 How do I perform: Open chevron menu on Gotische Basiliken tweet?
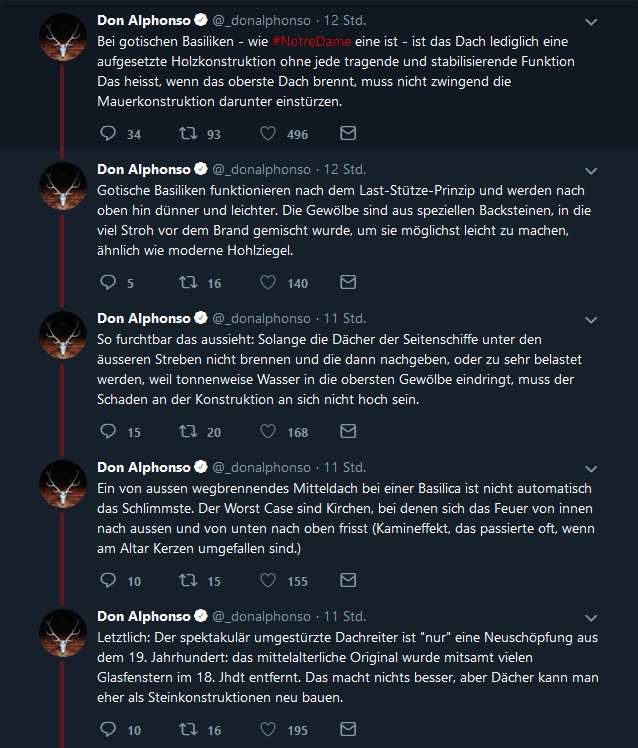coord(591,171)
